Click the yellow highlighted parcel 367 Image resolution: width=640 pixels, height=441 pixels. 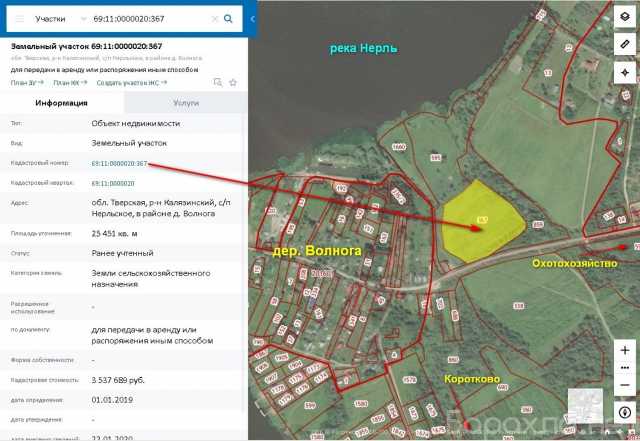[482, 223]
